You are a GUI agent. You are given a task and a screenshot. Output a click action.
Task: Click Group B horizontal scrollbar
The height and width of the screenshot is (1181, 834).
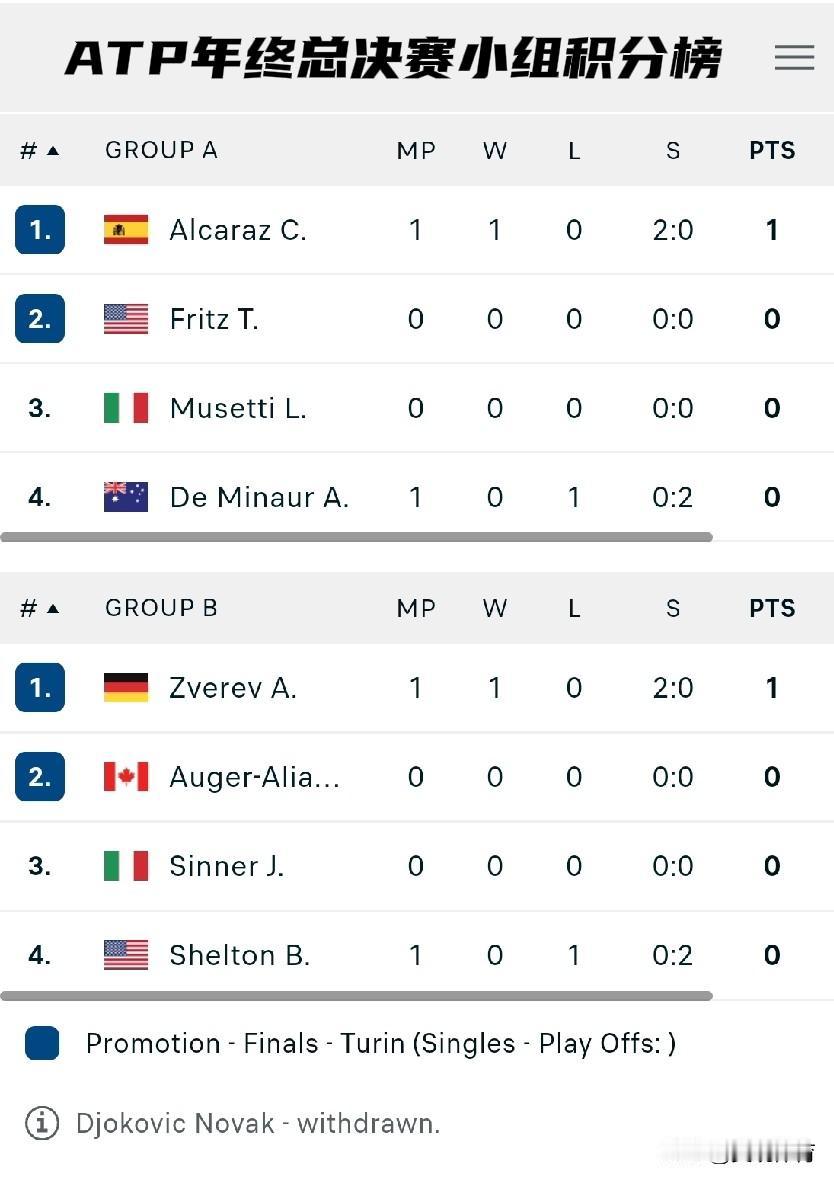(x=356, y=996)
